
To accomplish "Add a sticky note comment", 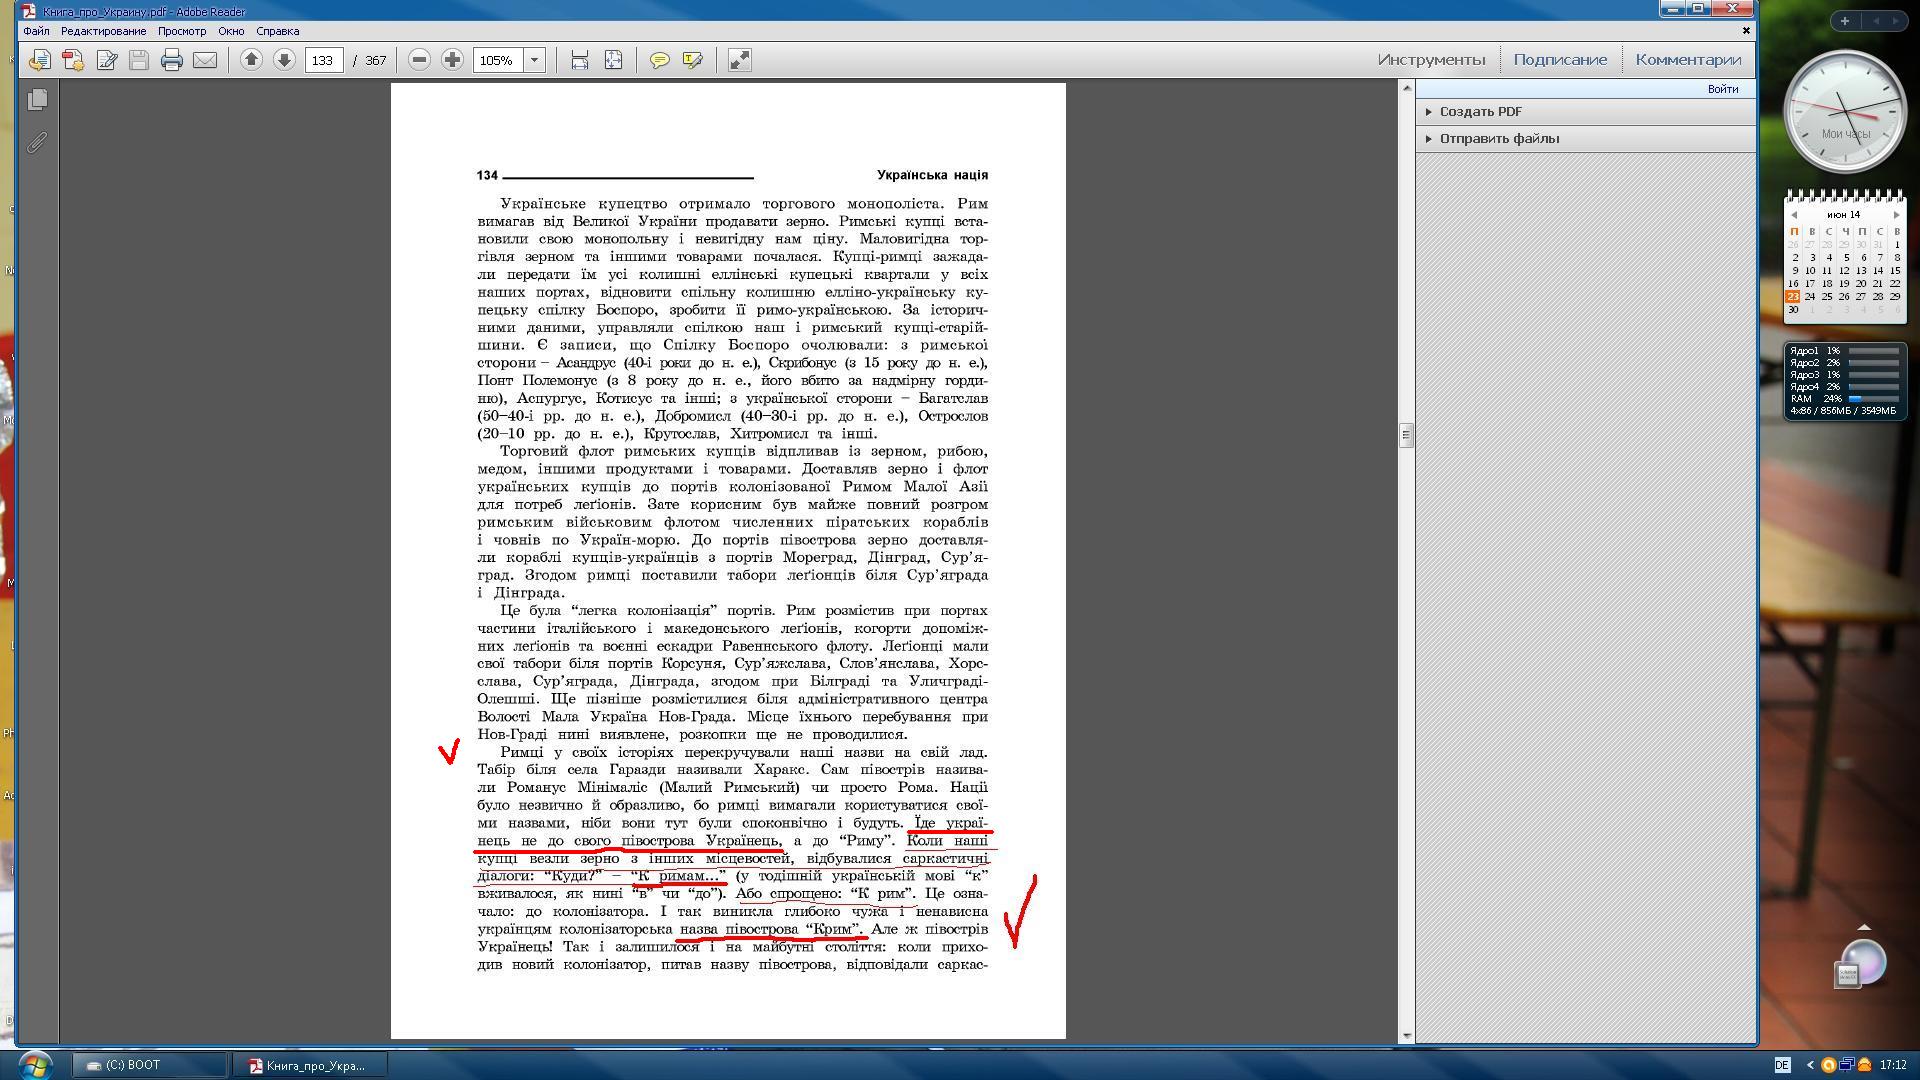I will coord(659,60).
